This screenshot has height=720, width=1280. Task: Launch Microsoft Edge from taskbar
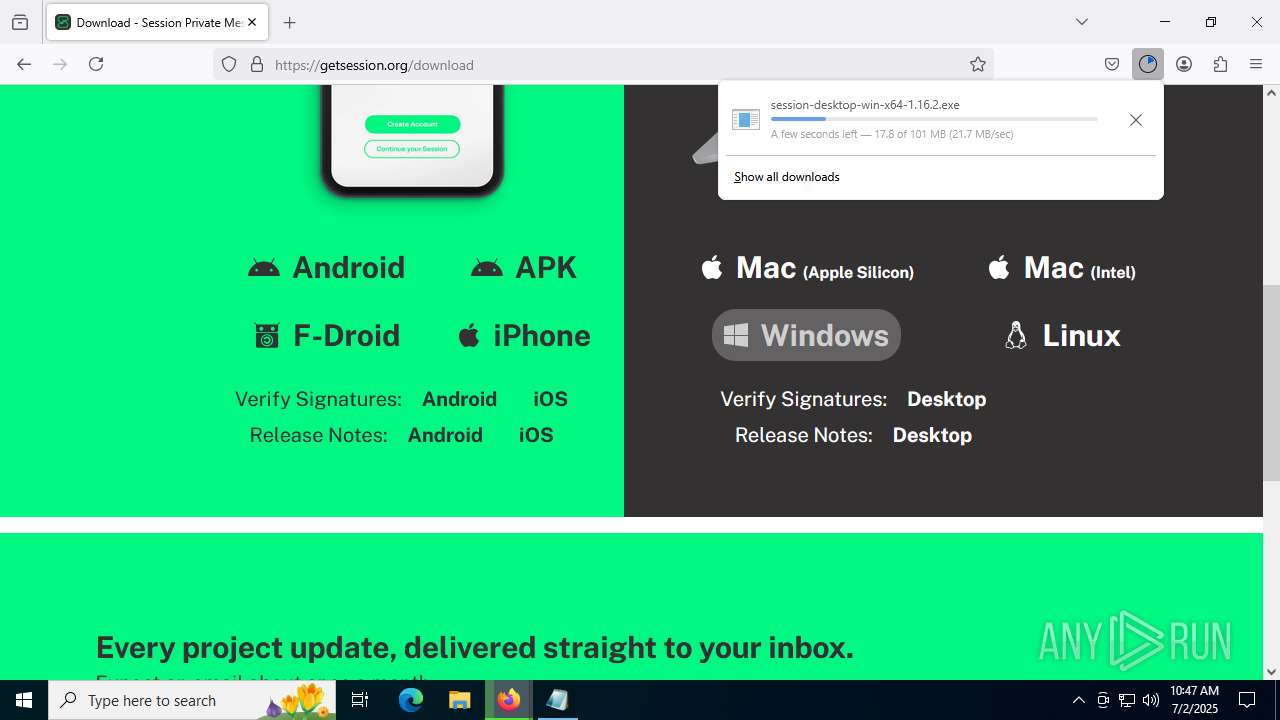(411, 700)
